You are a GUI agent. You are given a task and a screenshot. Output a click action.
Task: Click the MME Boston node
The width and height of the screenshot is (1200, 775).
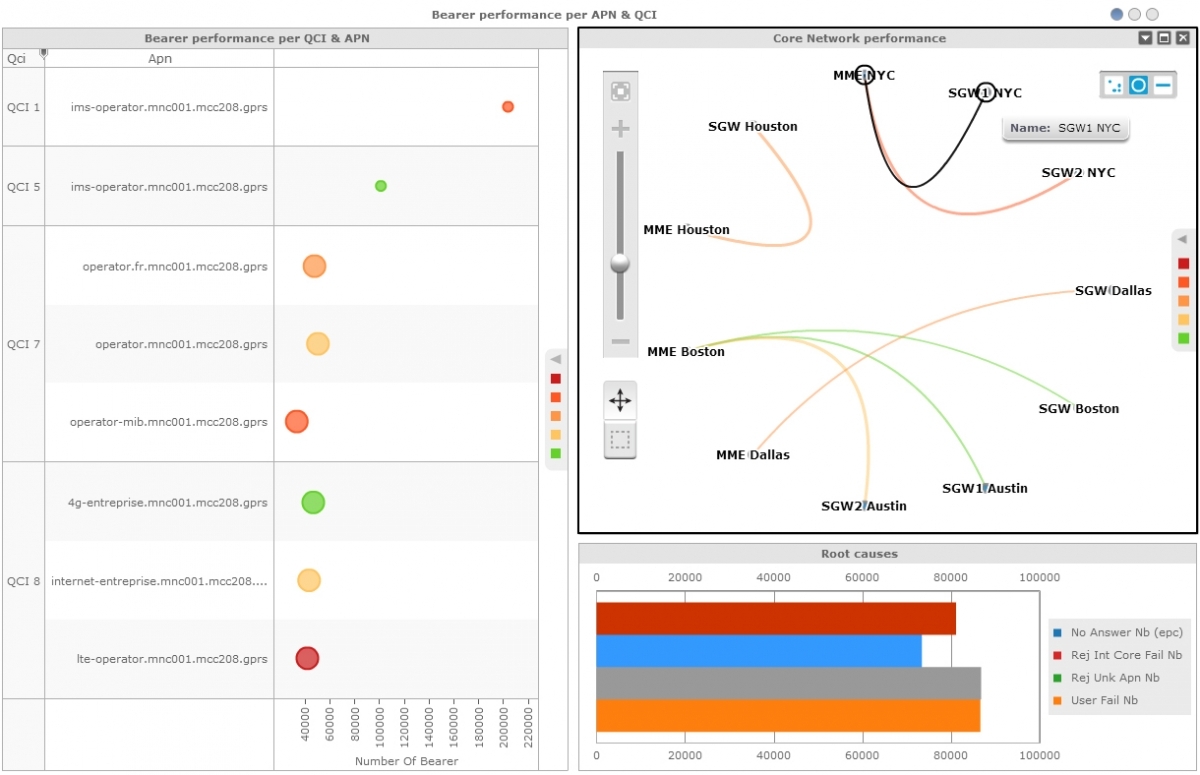tap(686, 352)
